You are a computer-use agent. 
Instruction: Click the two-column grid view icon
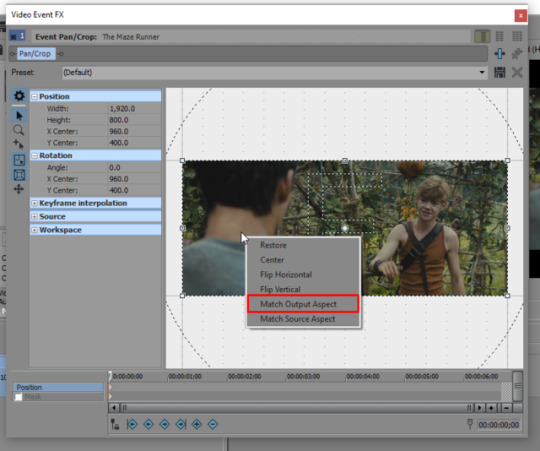pyautogui.click(x=499, y=36)
